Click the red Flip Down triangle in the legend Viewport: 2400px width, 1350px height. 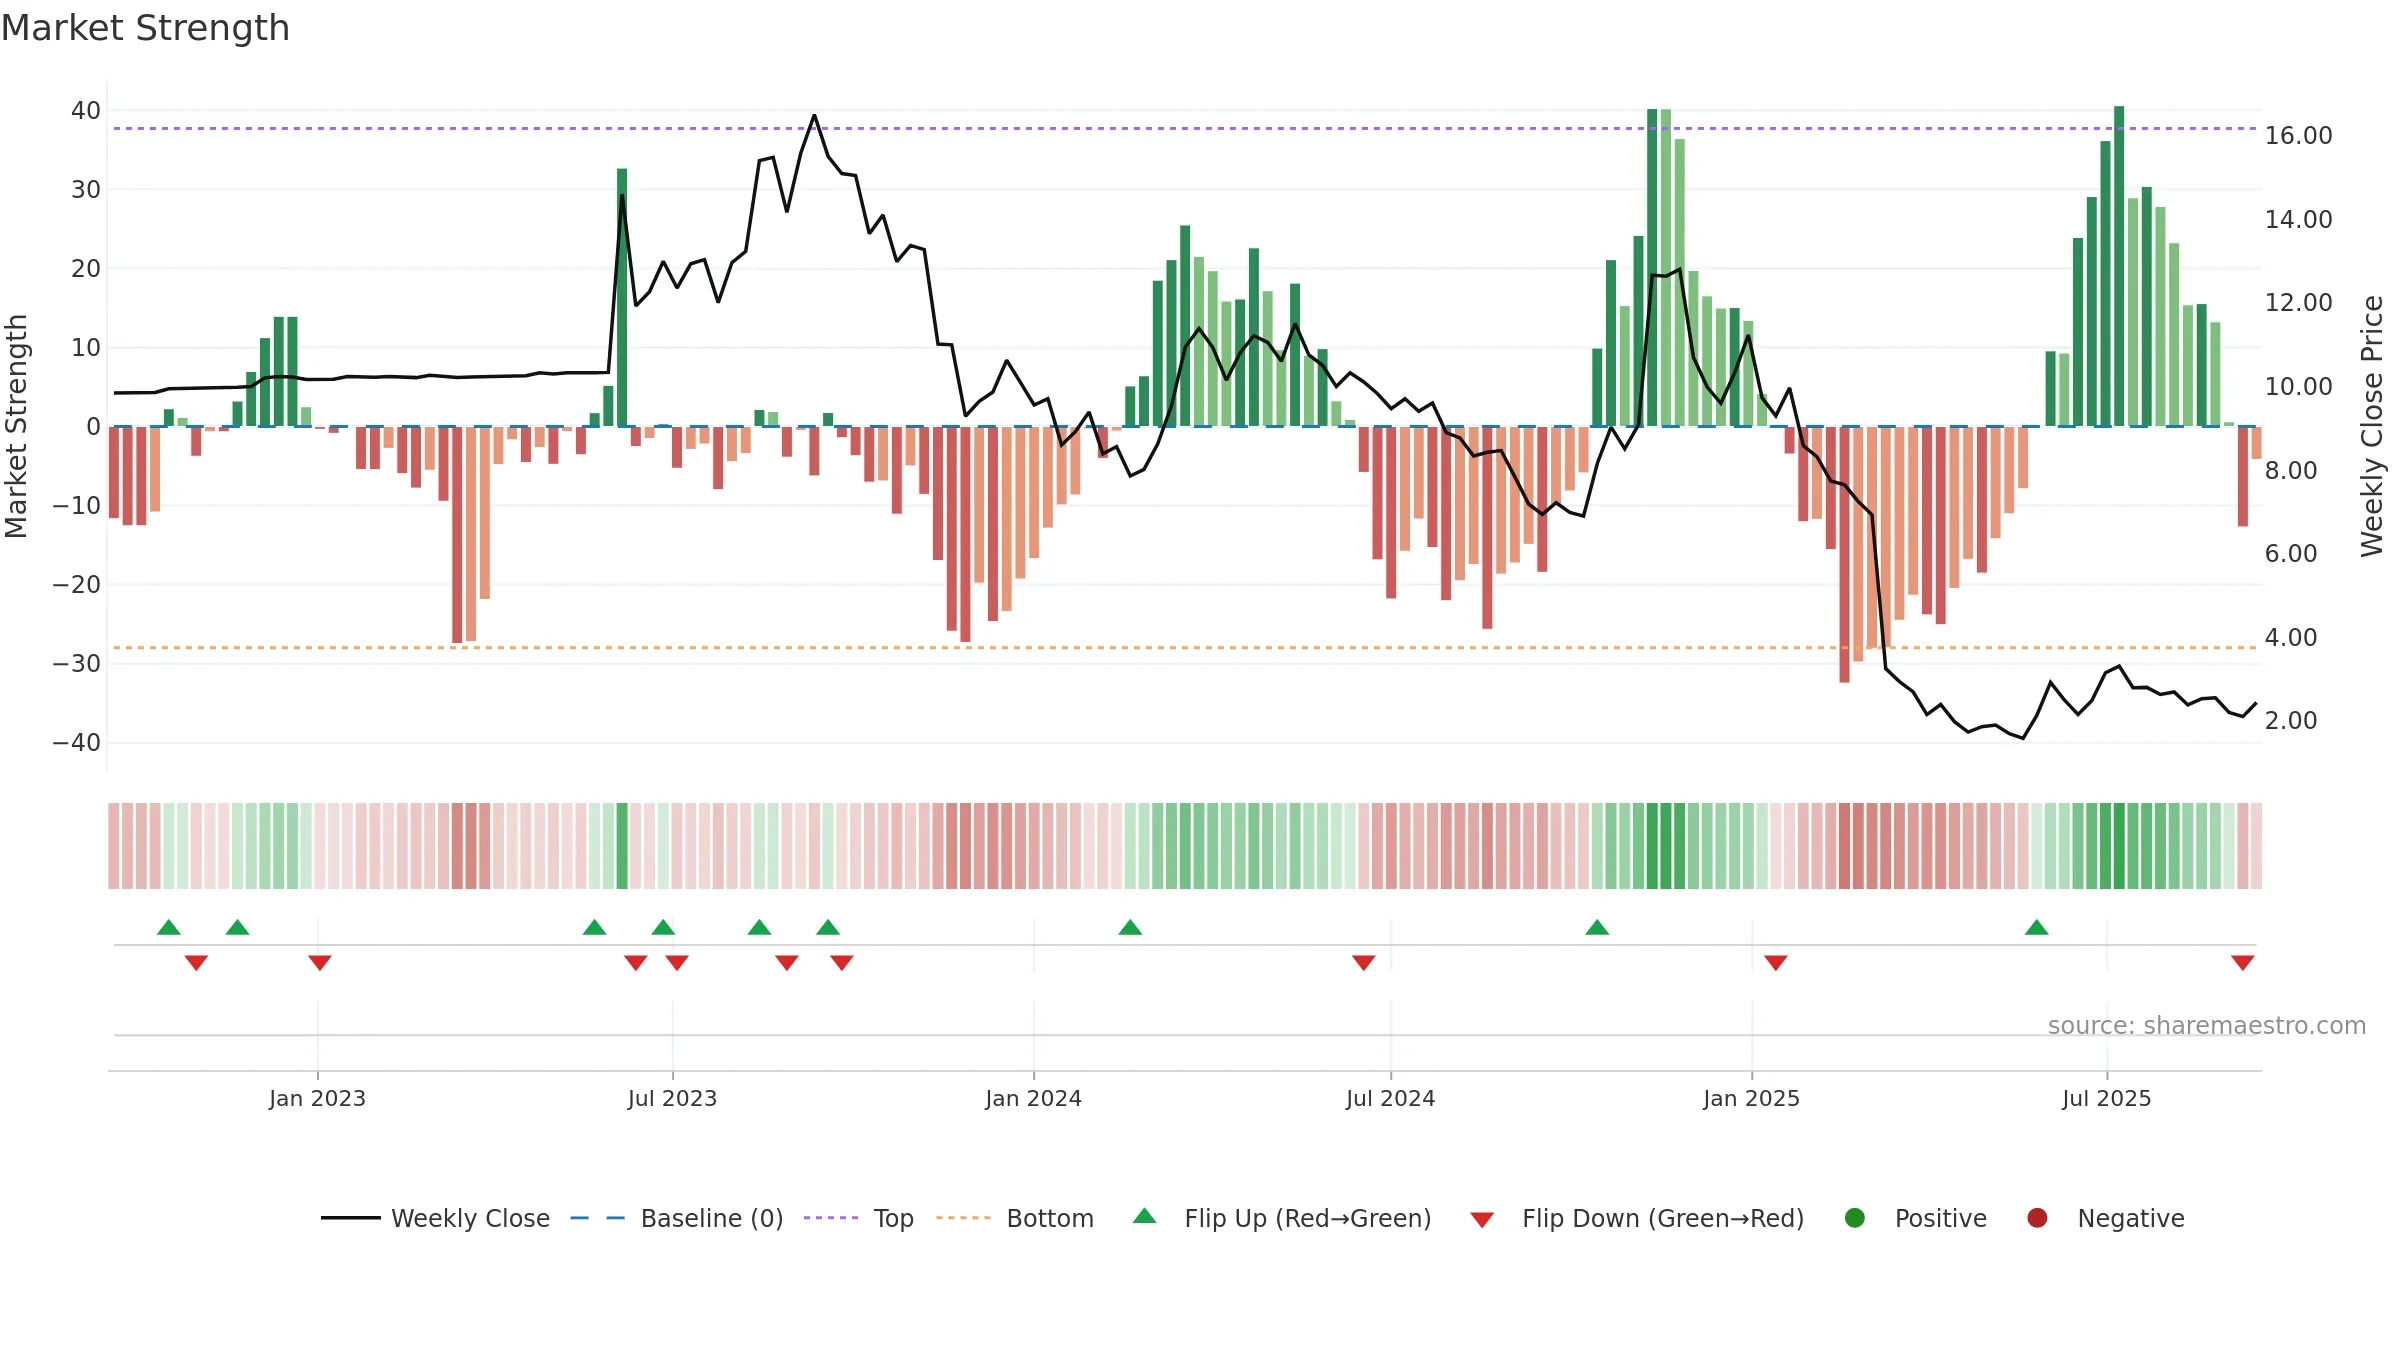[1482, 1220]
